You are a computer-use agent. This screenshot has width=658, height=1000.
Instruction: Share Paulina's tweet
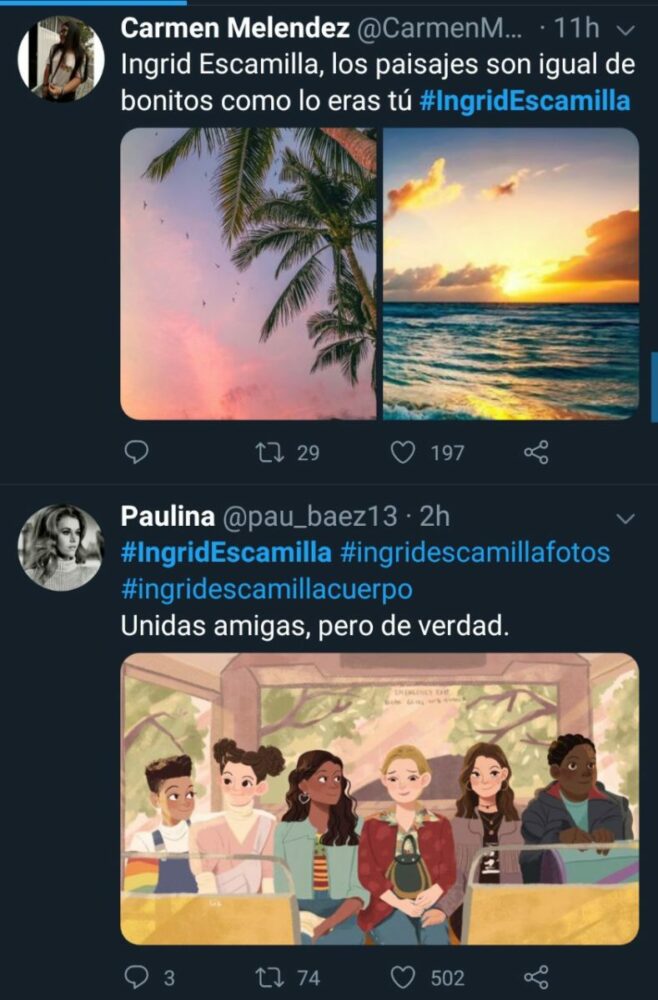(x=536, y=977)
